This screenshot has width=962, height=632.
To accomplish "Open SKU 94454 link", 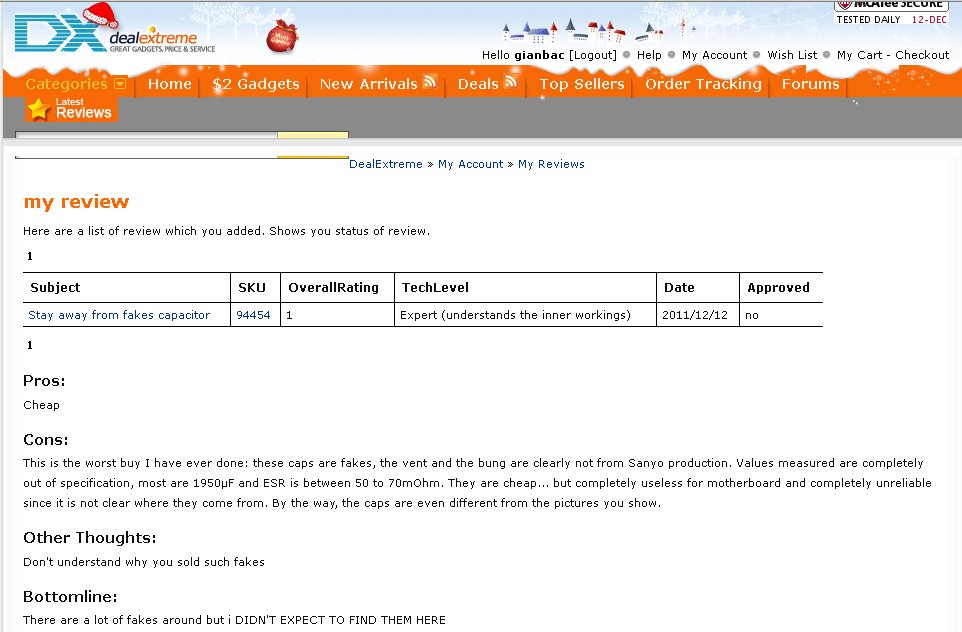I will pos(253,315).
